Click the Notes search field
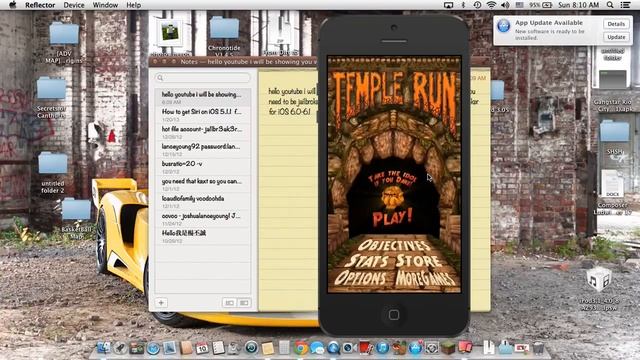The image size is (640, 360). pyautogui.click(x=202, y=78)
